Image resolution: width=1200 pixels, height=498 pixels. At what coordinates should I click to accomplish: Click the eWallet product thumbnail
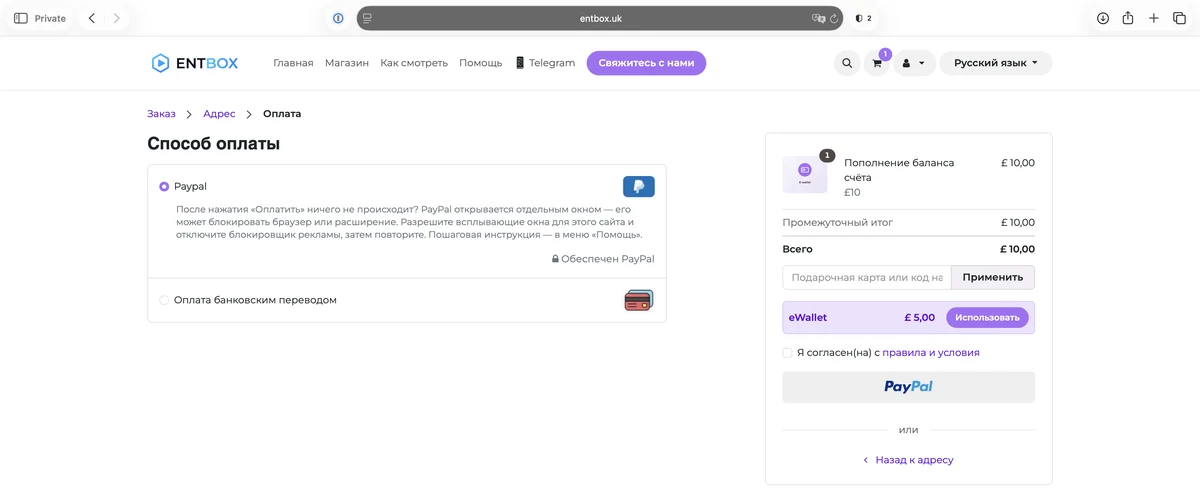(805, 174)
